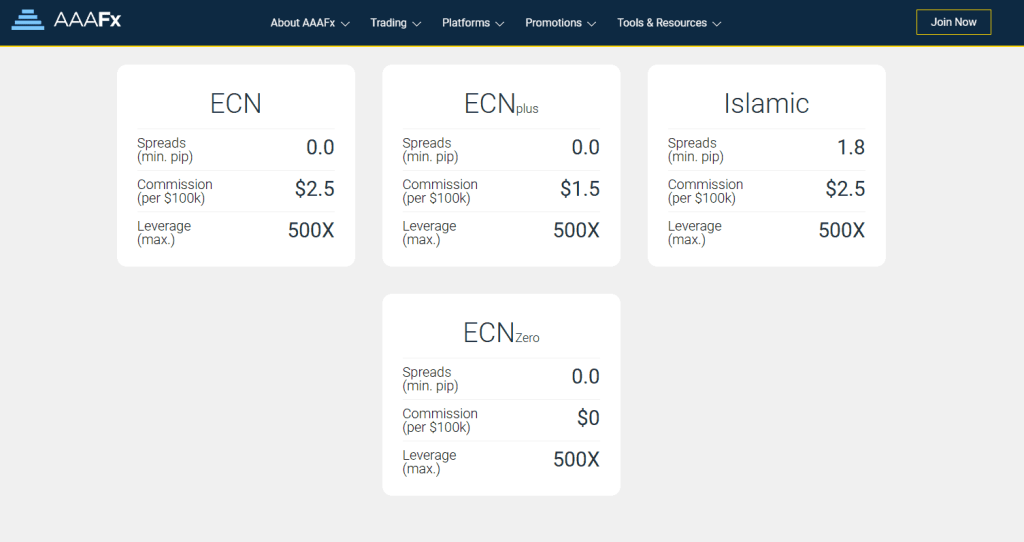Click the ECN Zero spreads value 0.0
Screen dimensions: 1024x542
[x=586, y=377]
